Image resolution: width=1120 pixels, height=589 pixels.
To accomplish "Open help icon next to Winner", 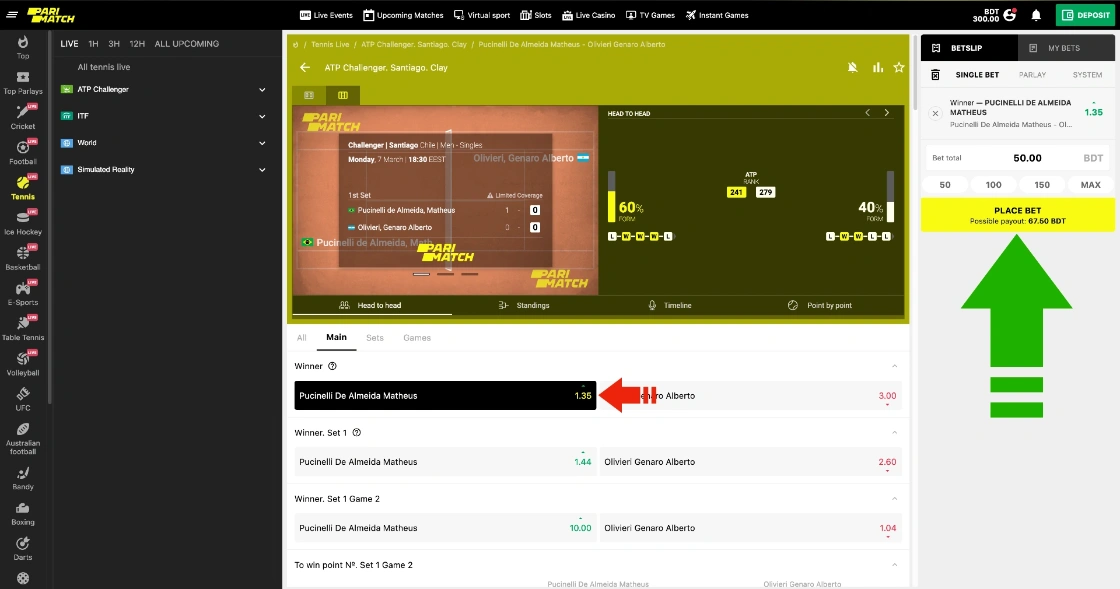I will 332,366.
